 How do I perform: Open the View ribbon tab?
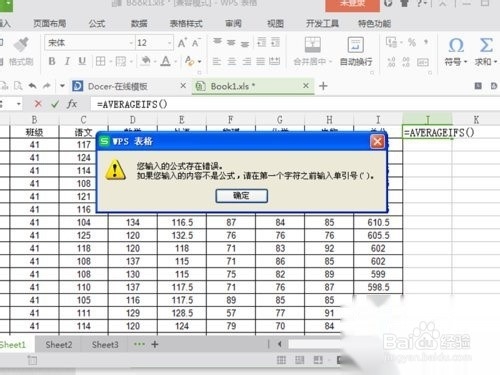(x=275, y=23)
